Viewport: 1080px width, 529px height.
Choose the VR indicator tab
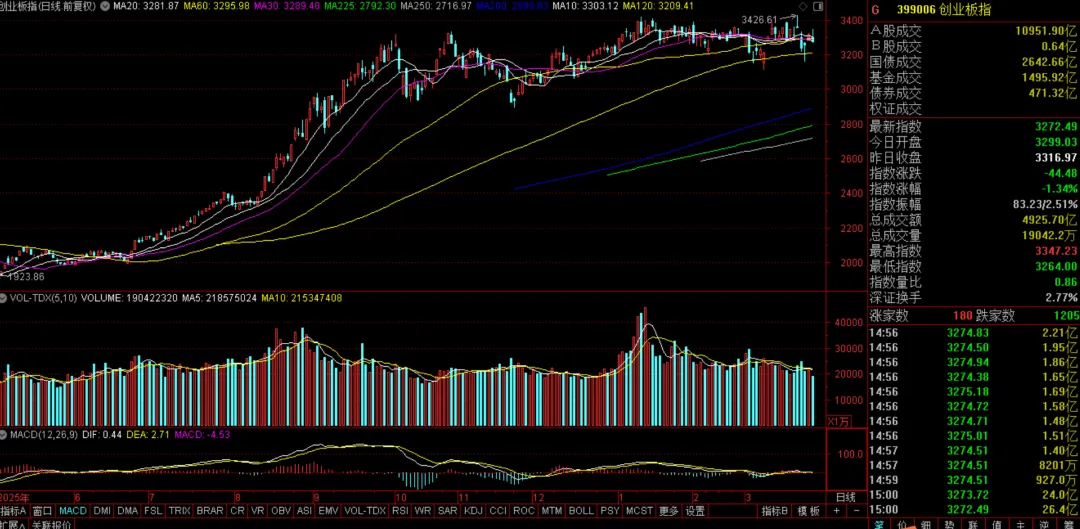258,510
